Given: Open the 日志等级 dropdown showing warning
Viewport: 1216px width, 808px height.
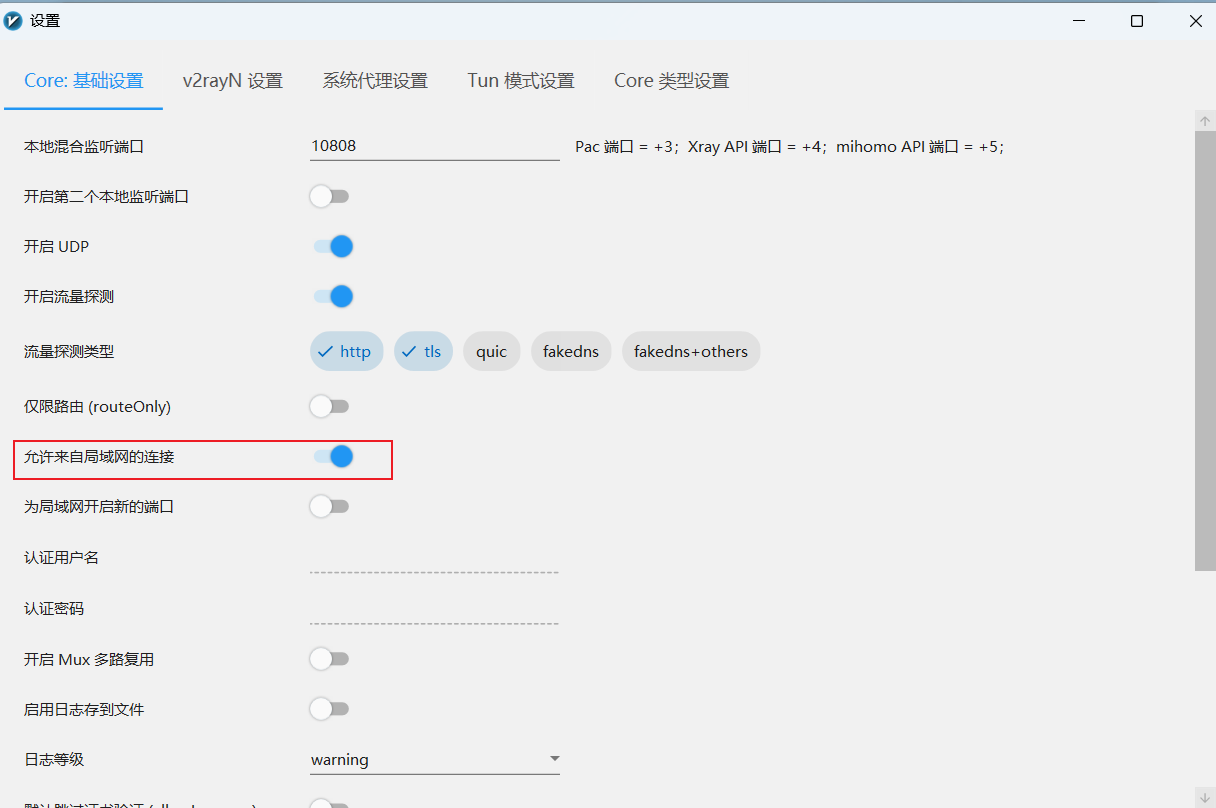Looking at the screenshot, I should [x=435, y=759].
